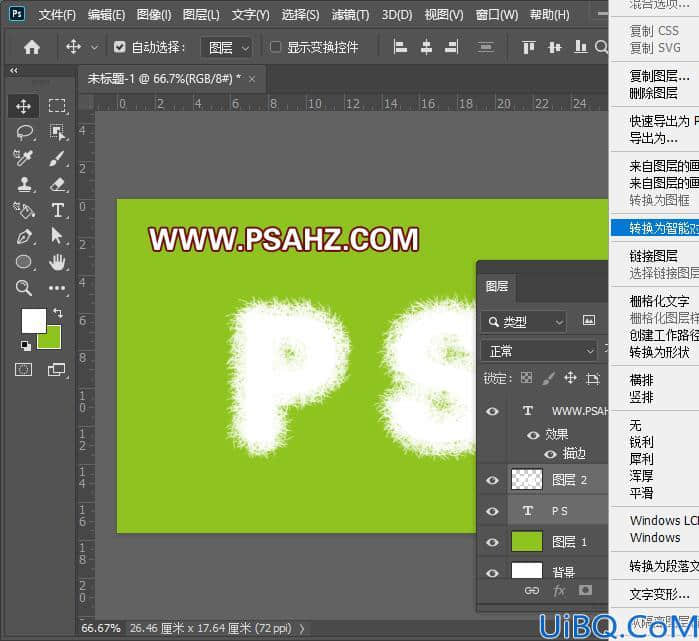The width and height of the screenshot is (699, 641).
Task: Select the Zoom tool
Action: pos(23,288)
